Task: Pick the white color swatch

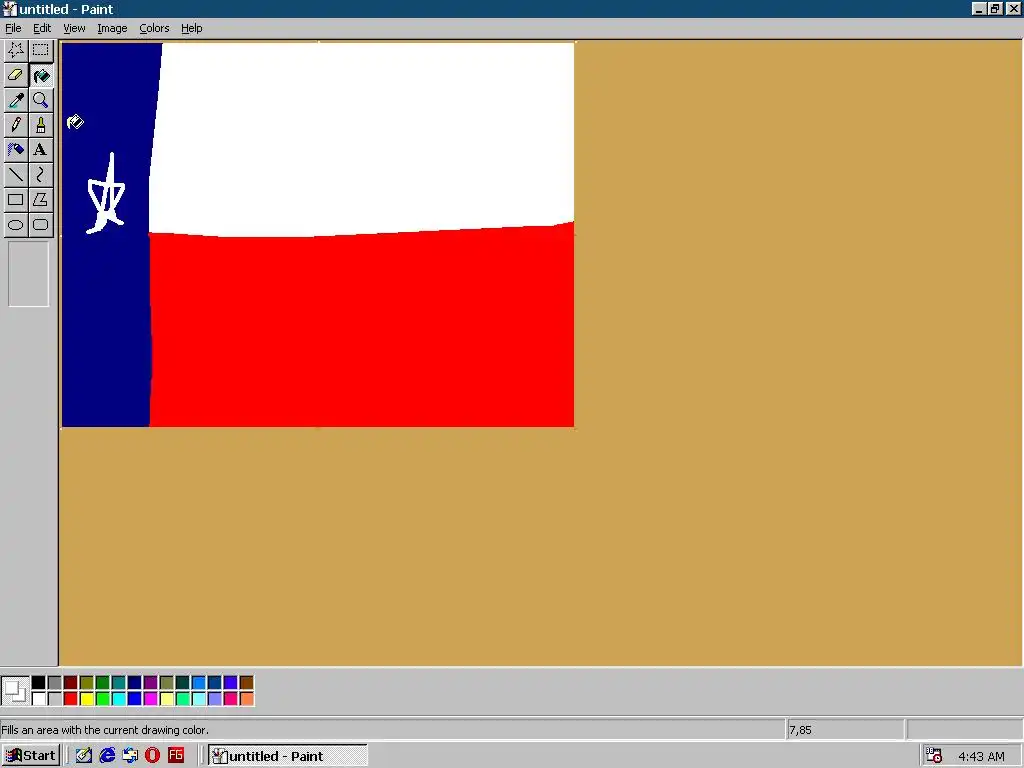Action: pyautogui.click(x=39, y=699)
